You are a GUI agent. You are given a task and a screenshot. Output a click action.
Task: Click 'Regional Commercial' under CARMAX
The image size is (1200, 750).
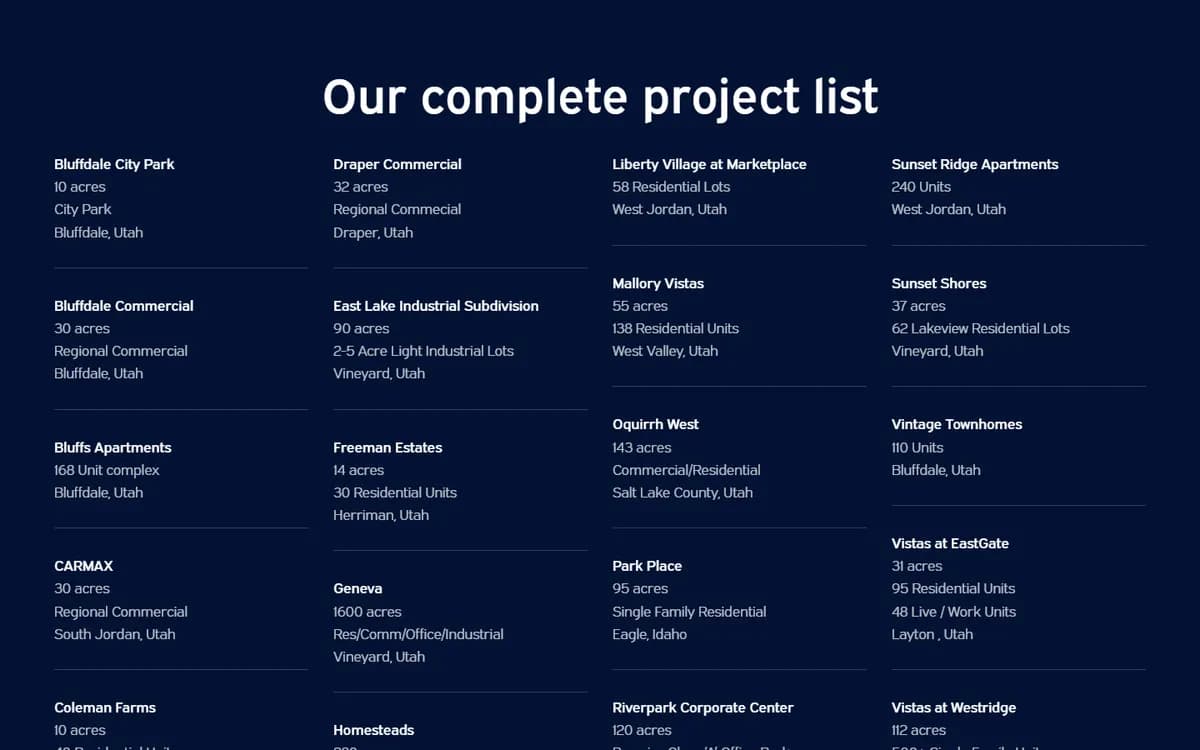point(121,612)
